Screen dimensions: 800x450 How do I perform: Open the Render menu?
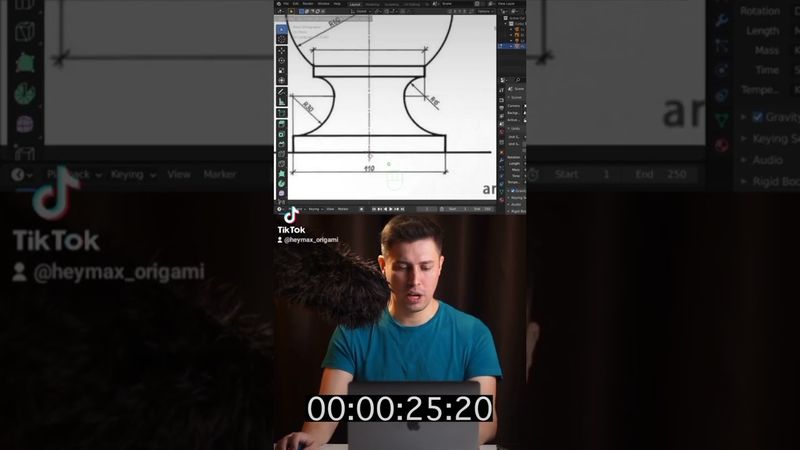(x=308, y=4)
